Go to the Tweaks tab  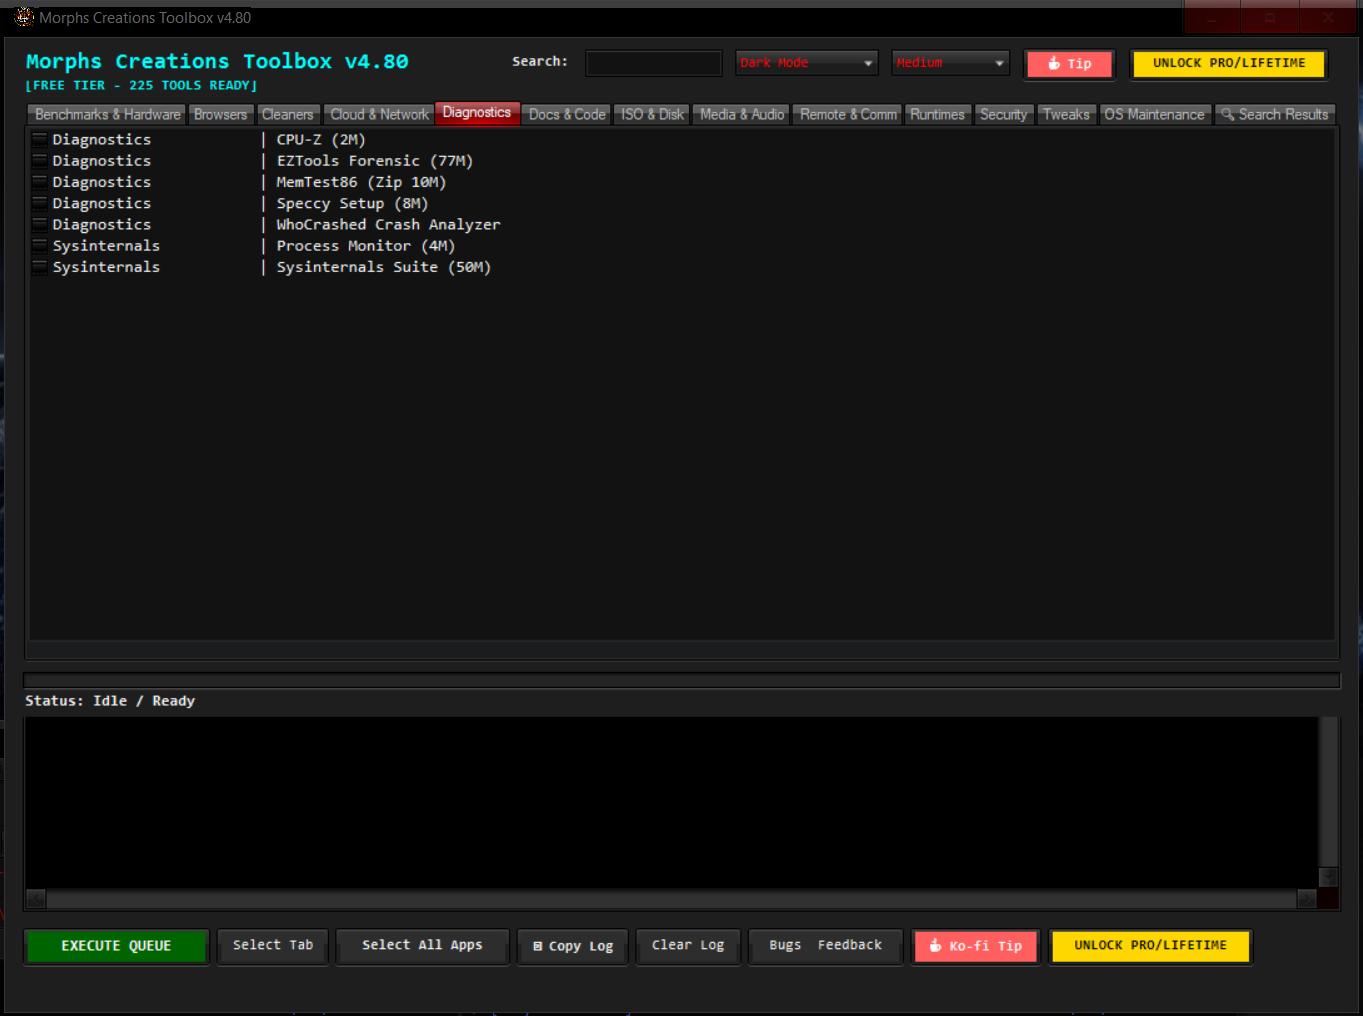(1066, 115)
